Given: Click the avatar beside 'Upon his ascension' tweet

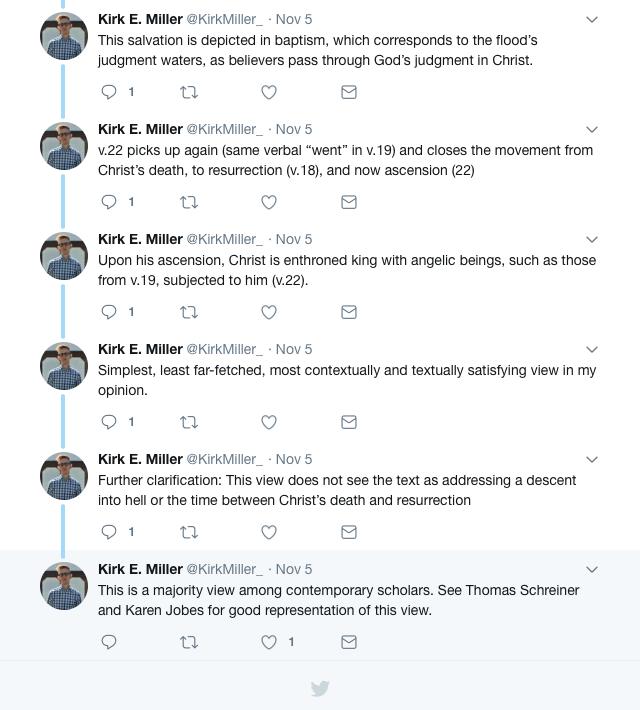Looking at the screenshot, I should pos(64,256).
